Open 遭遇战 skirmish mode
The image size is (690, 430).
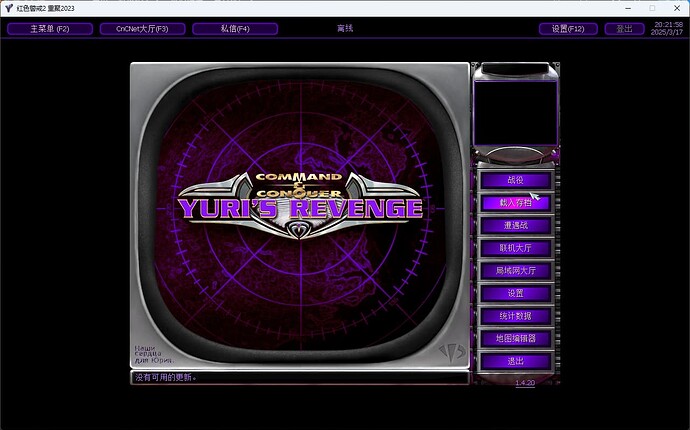point(515,226)
